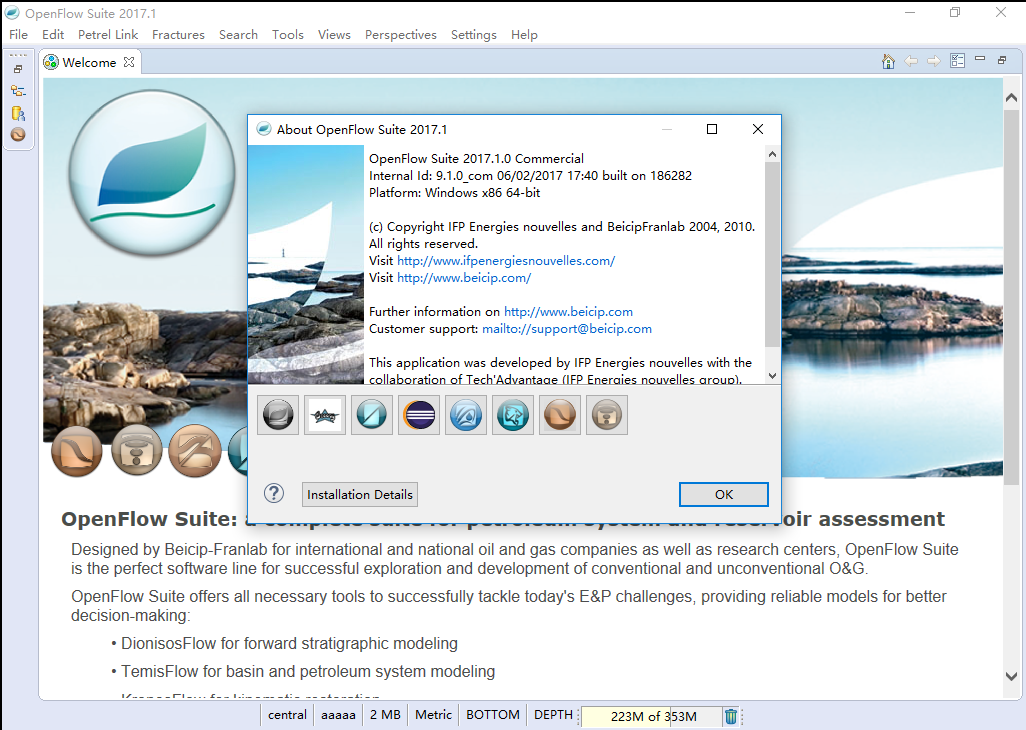Image resolution: width=1026 pixels, height=730 pixels.
Task: Select the Welcome tab
Action: [89, 62]
